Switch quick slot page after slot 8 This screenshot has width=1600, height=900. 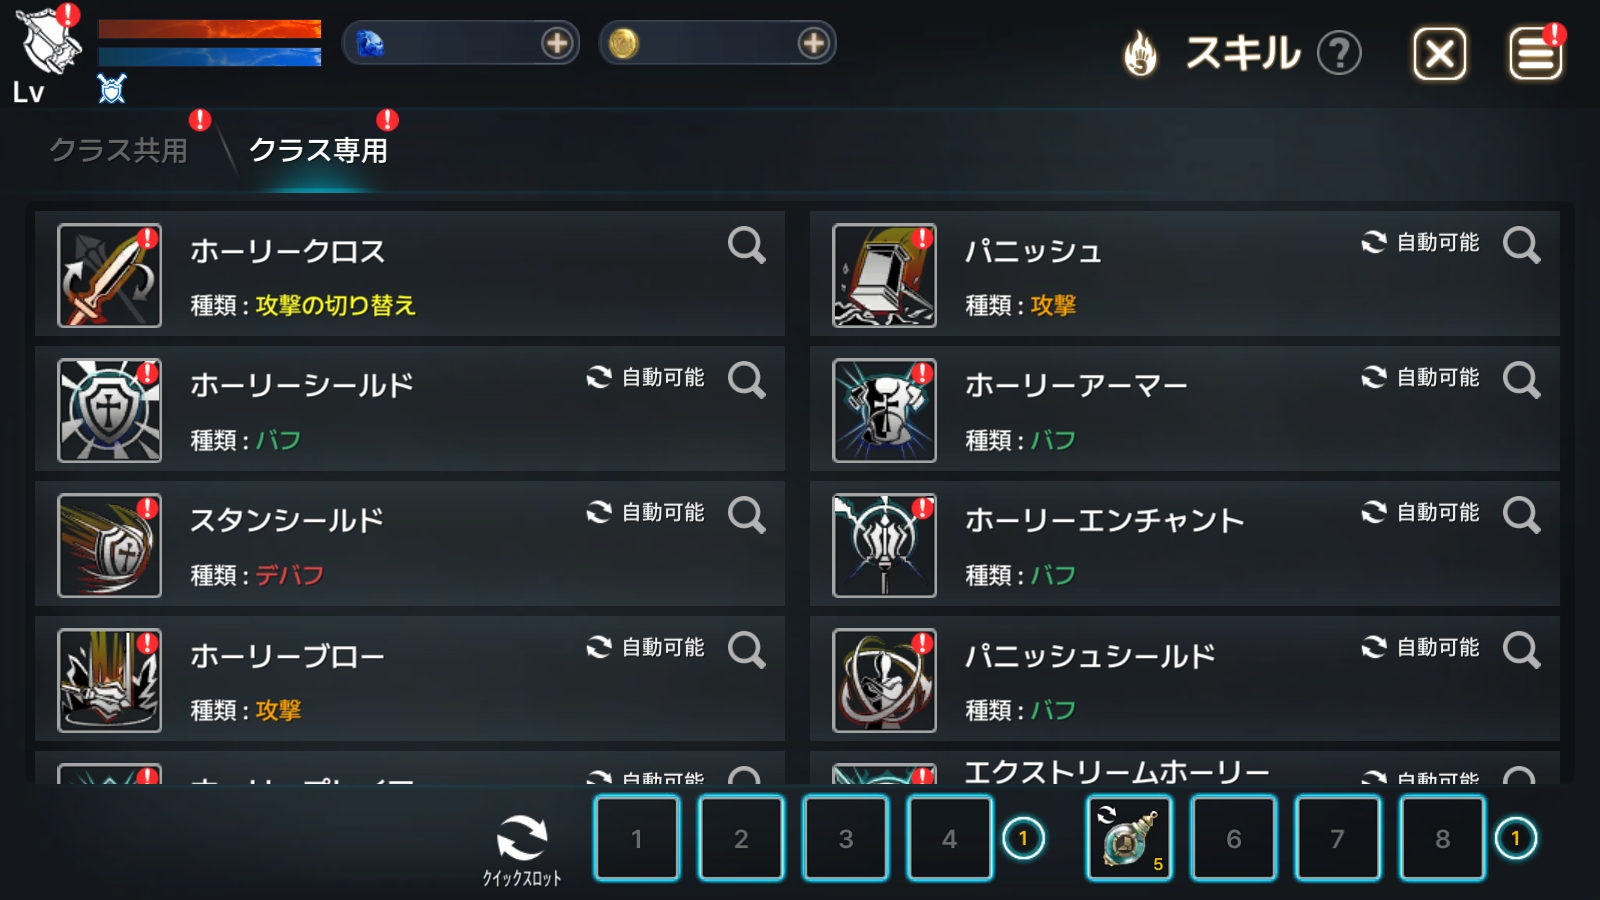(1515, 838)
